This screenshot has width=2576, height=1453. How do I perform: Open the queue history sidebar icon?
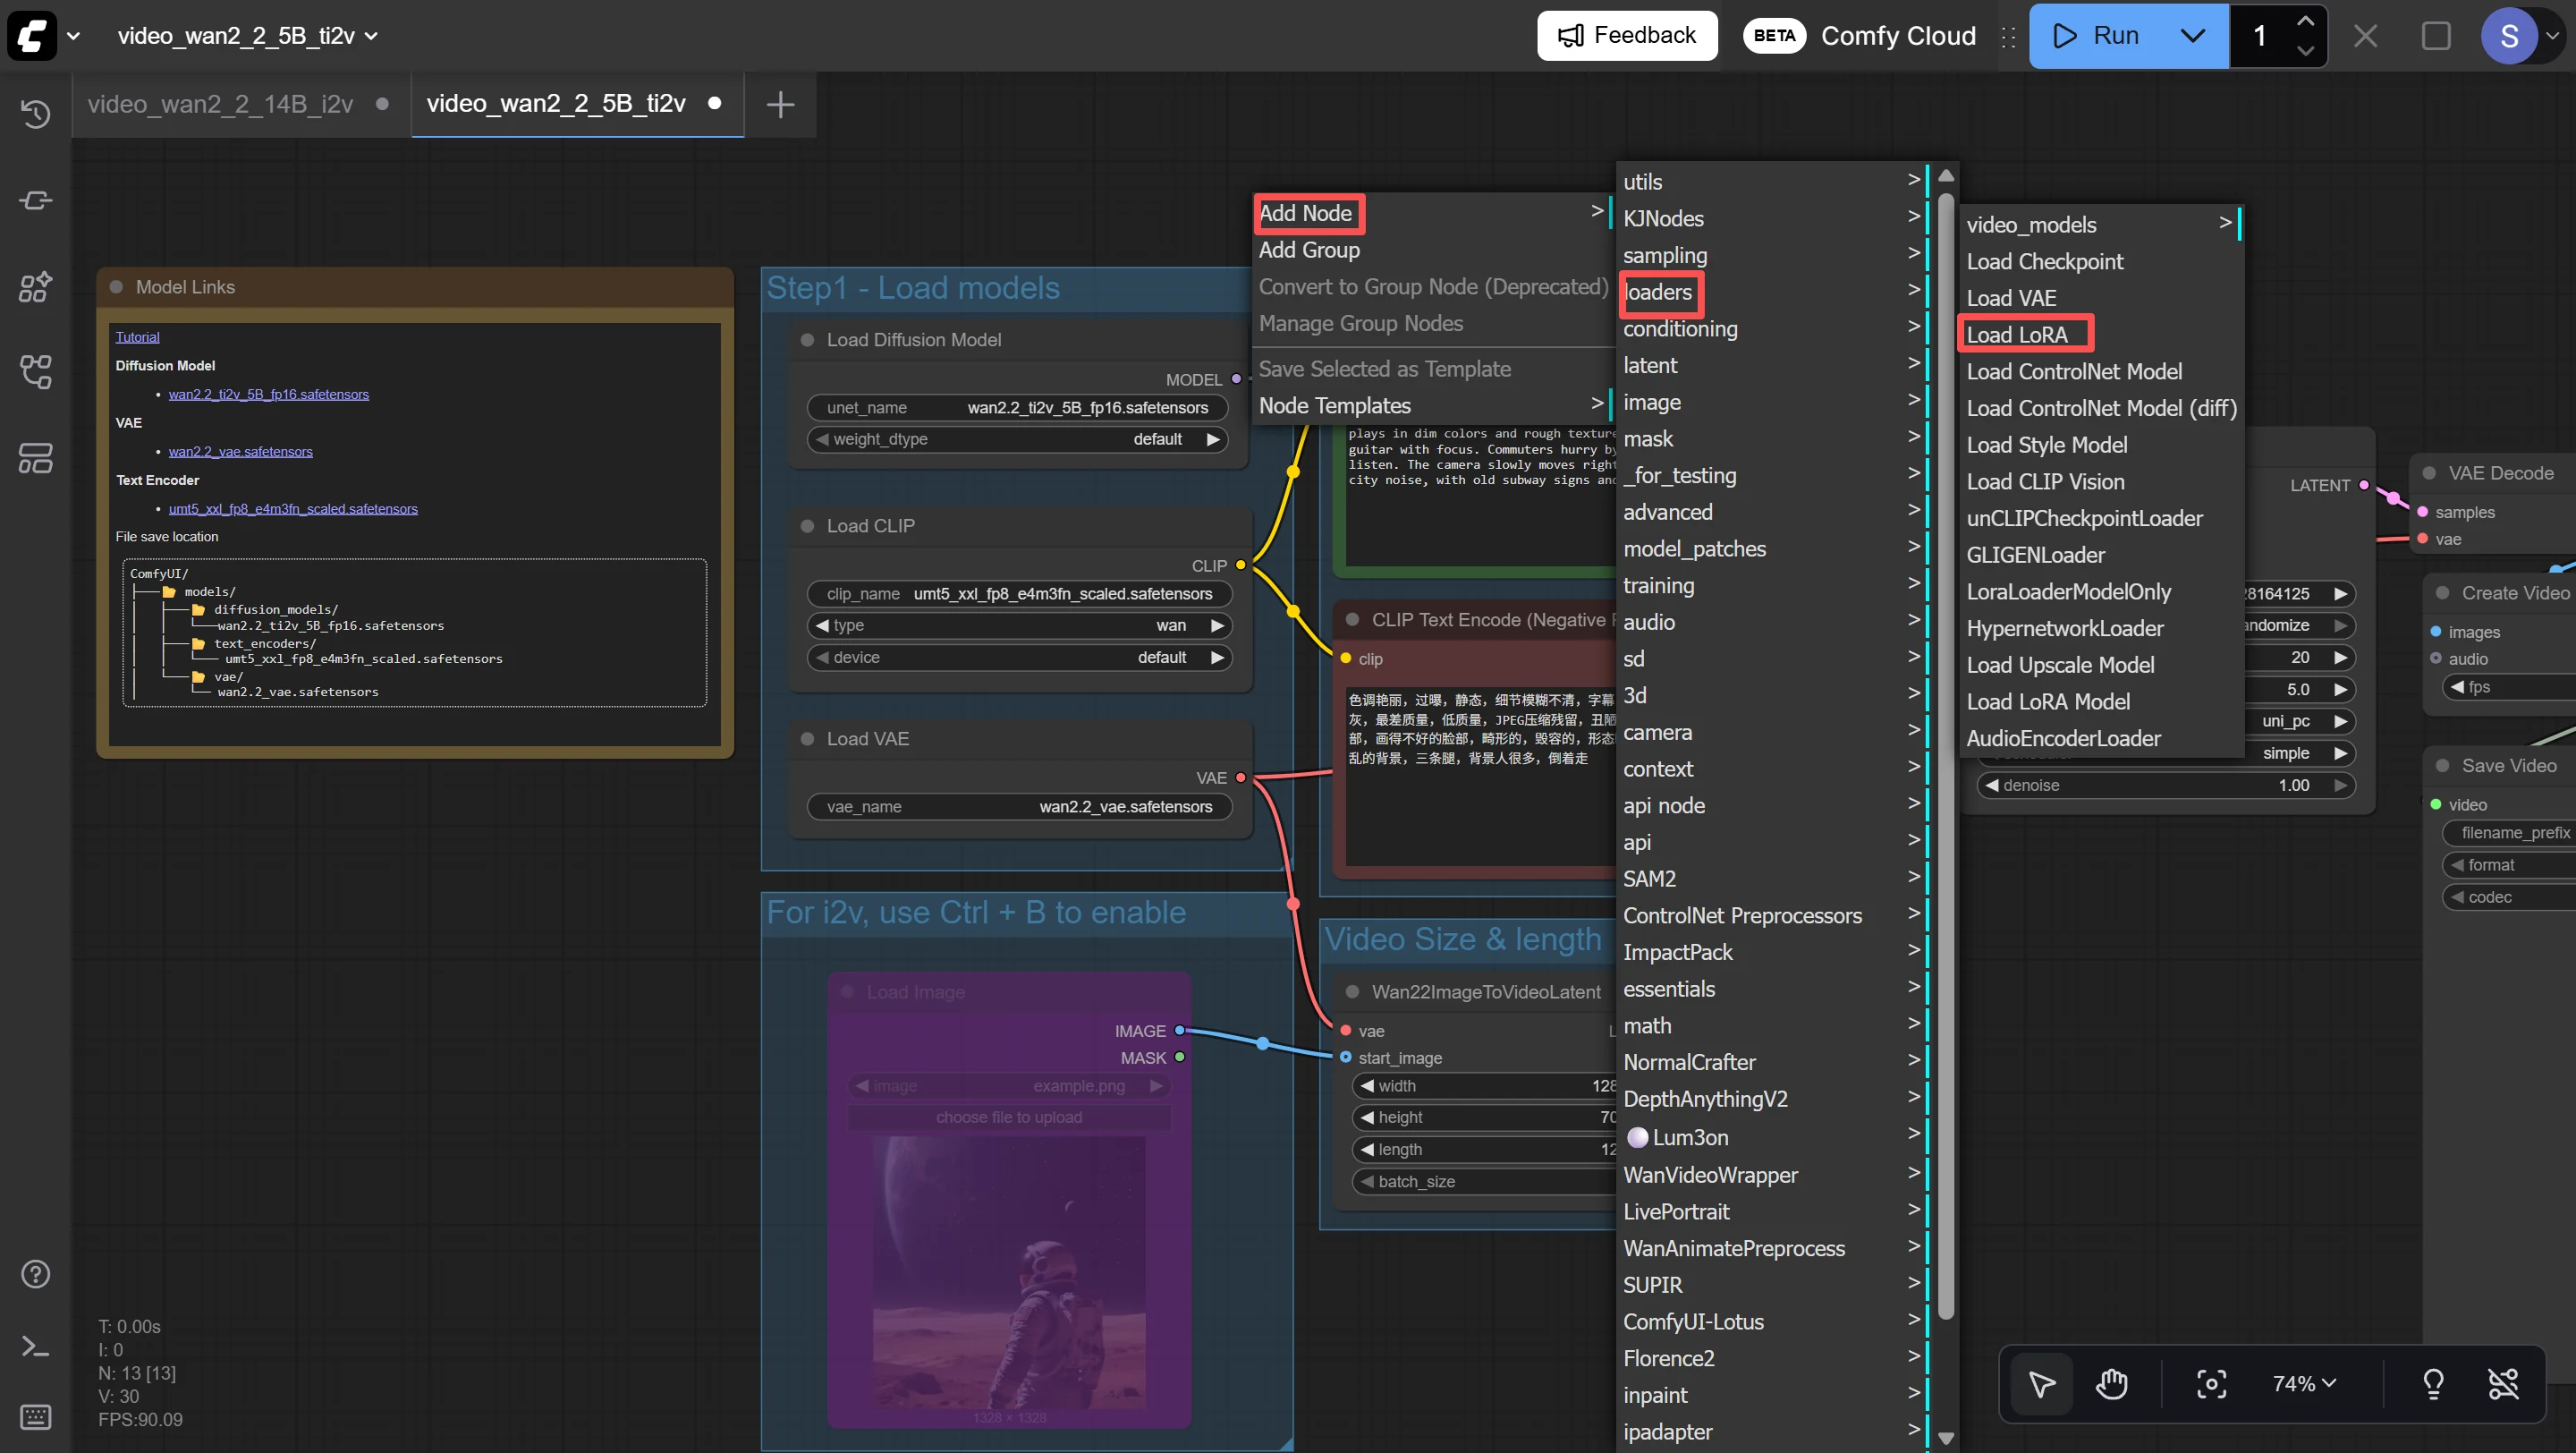coord(36,114)
